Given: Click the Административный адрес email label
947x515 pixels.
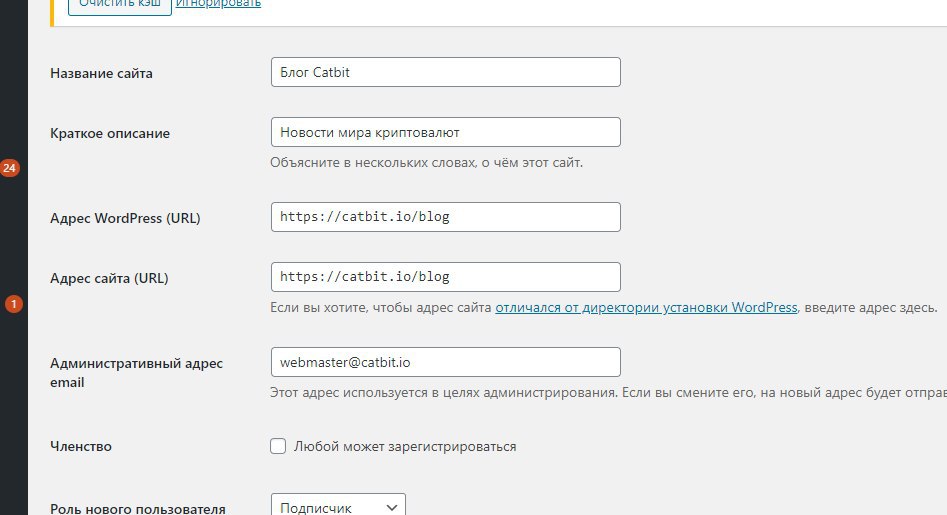Looking at the screenshot, I should (136, 372).
